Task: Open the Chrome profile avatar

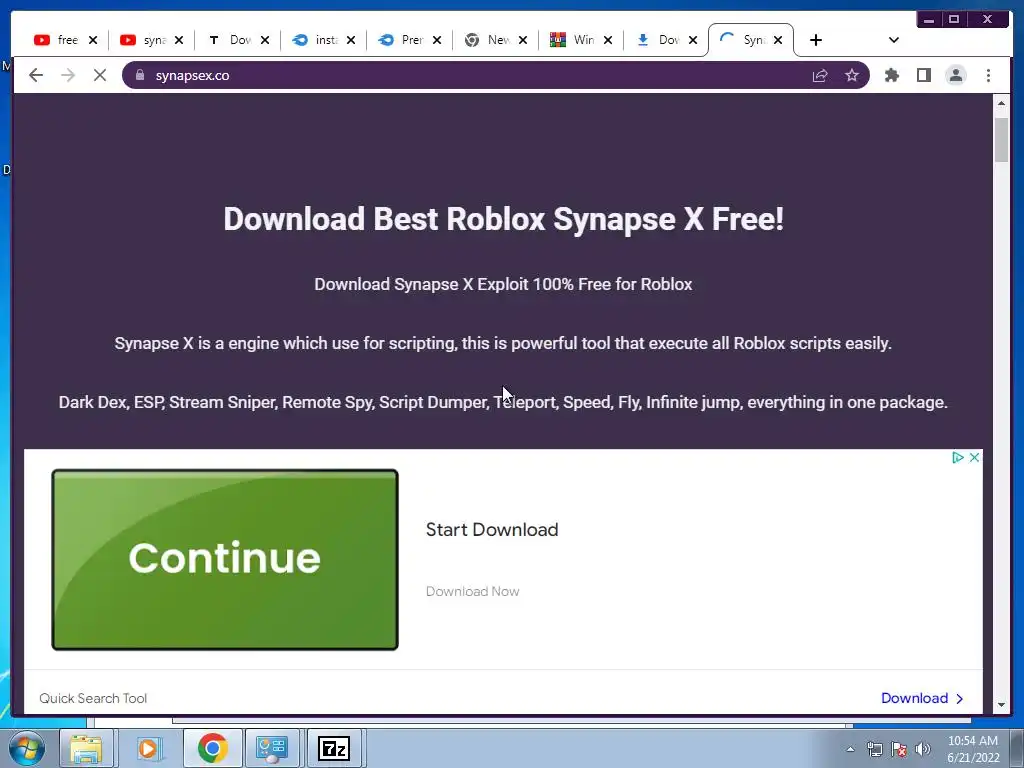Action: 955,76
